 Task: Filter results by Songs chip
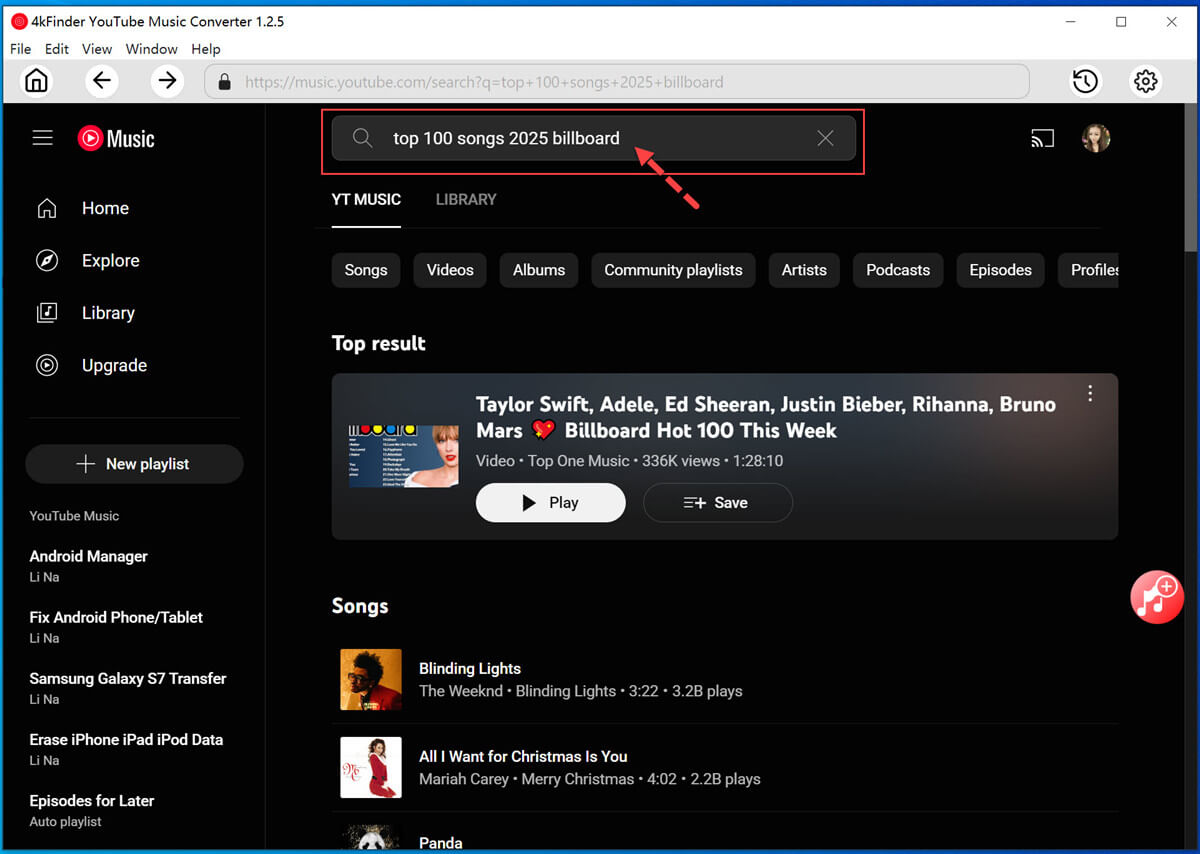click(366, 270)
